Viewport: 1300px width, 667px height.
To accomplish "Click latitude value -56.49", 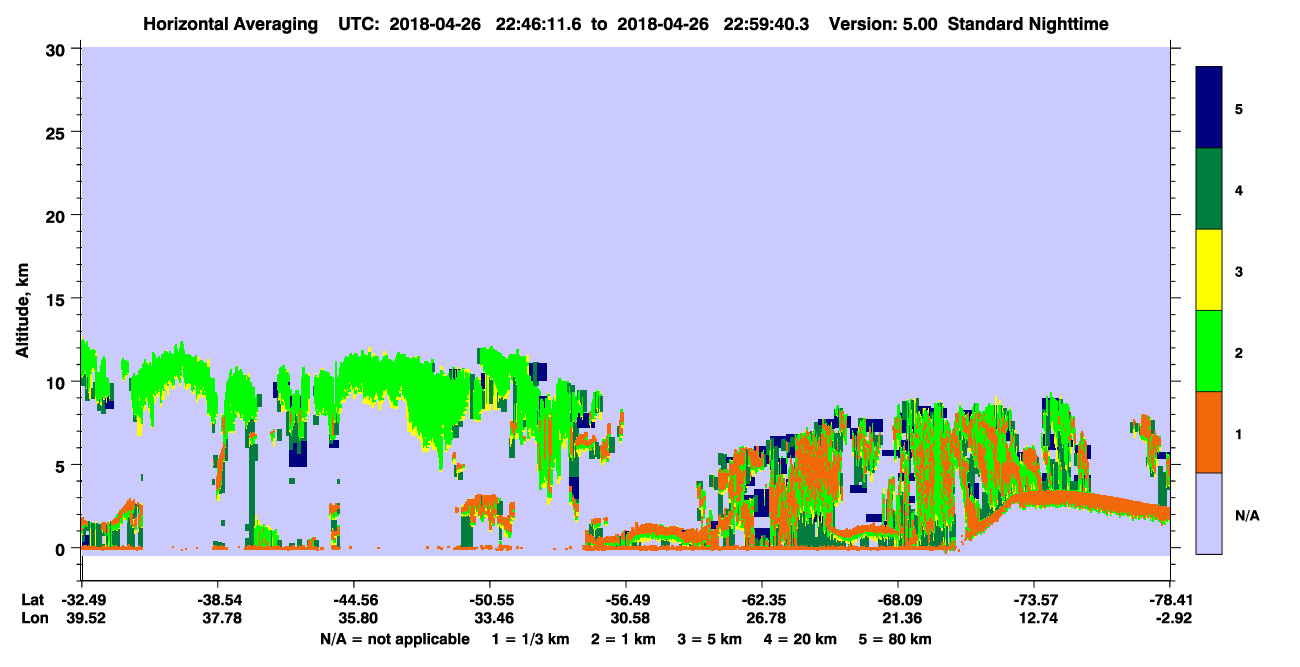I will point(625,600).
